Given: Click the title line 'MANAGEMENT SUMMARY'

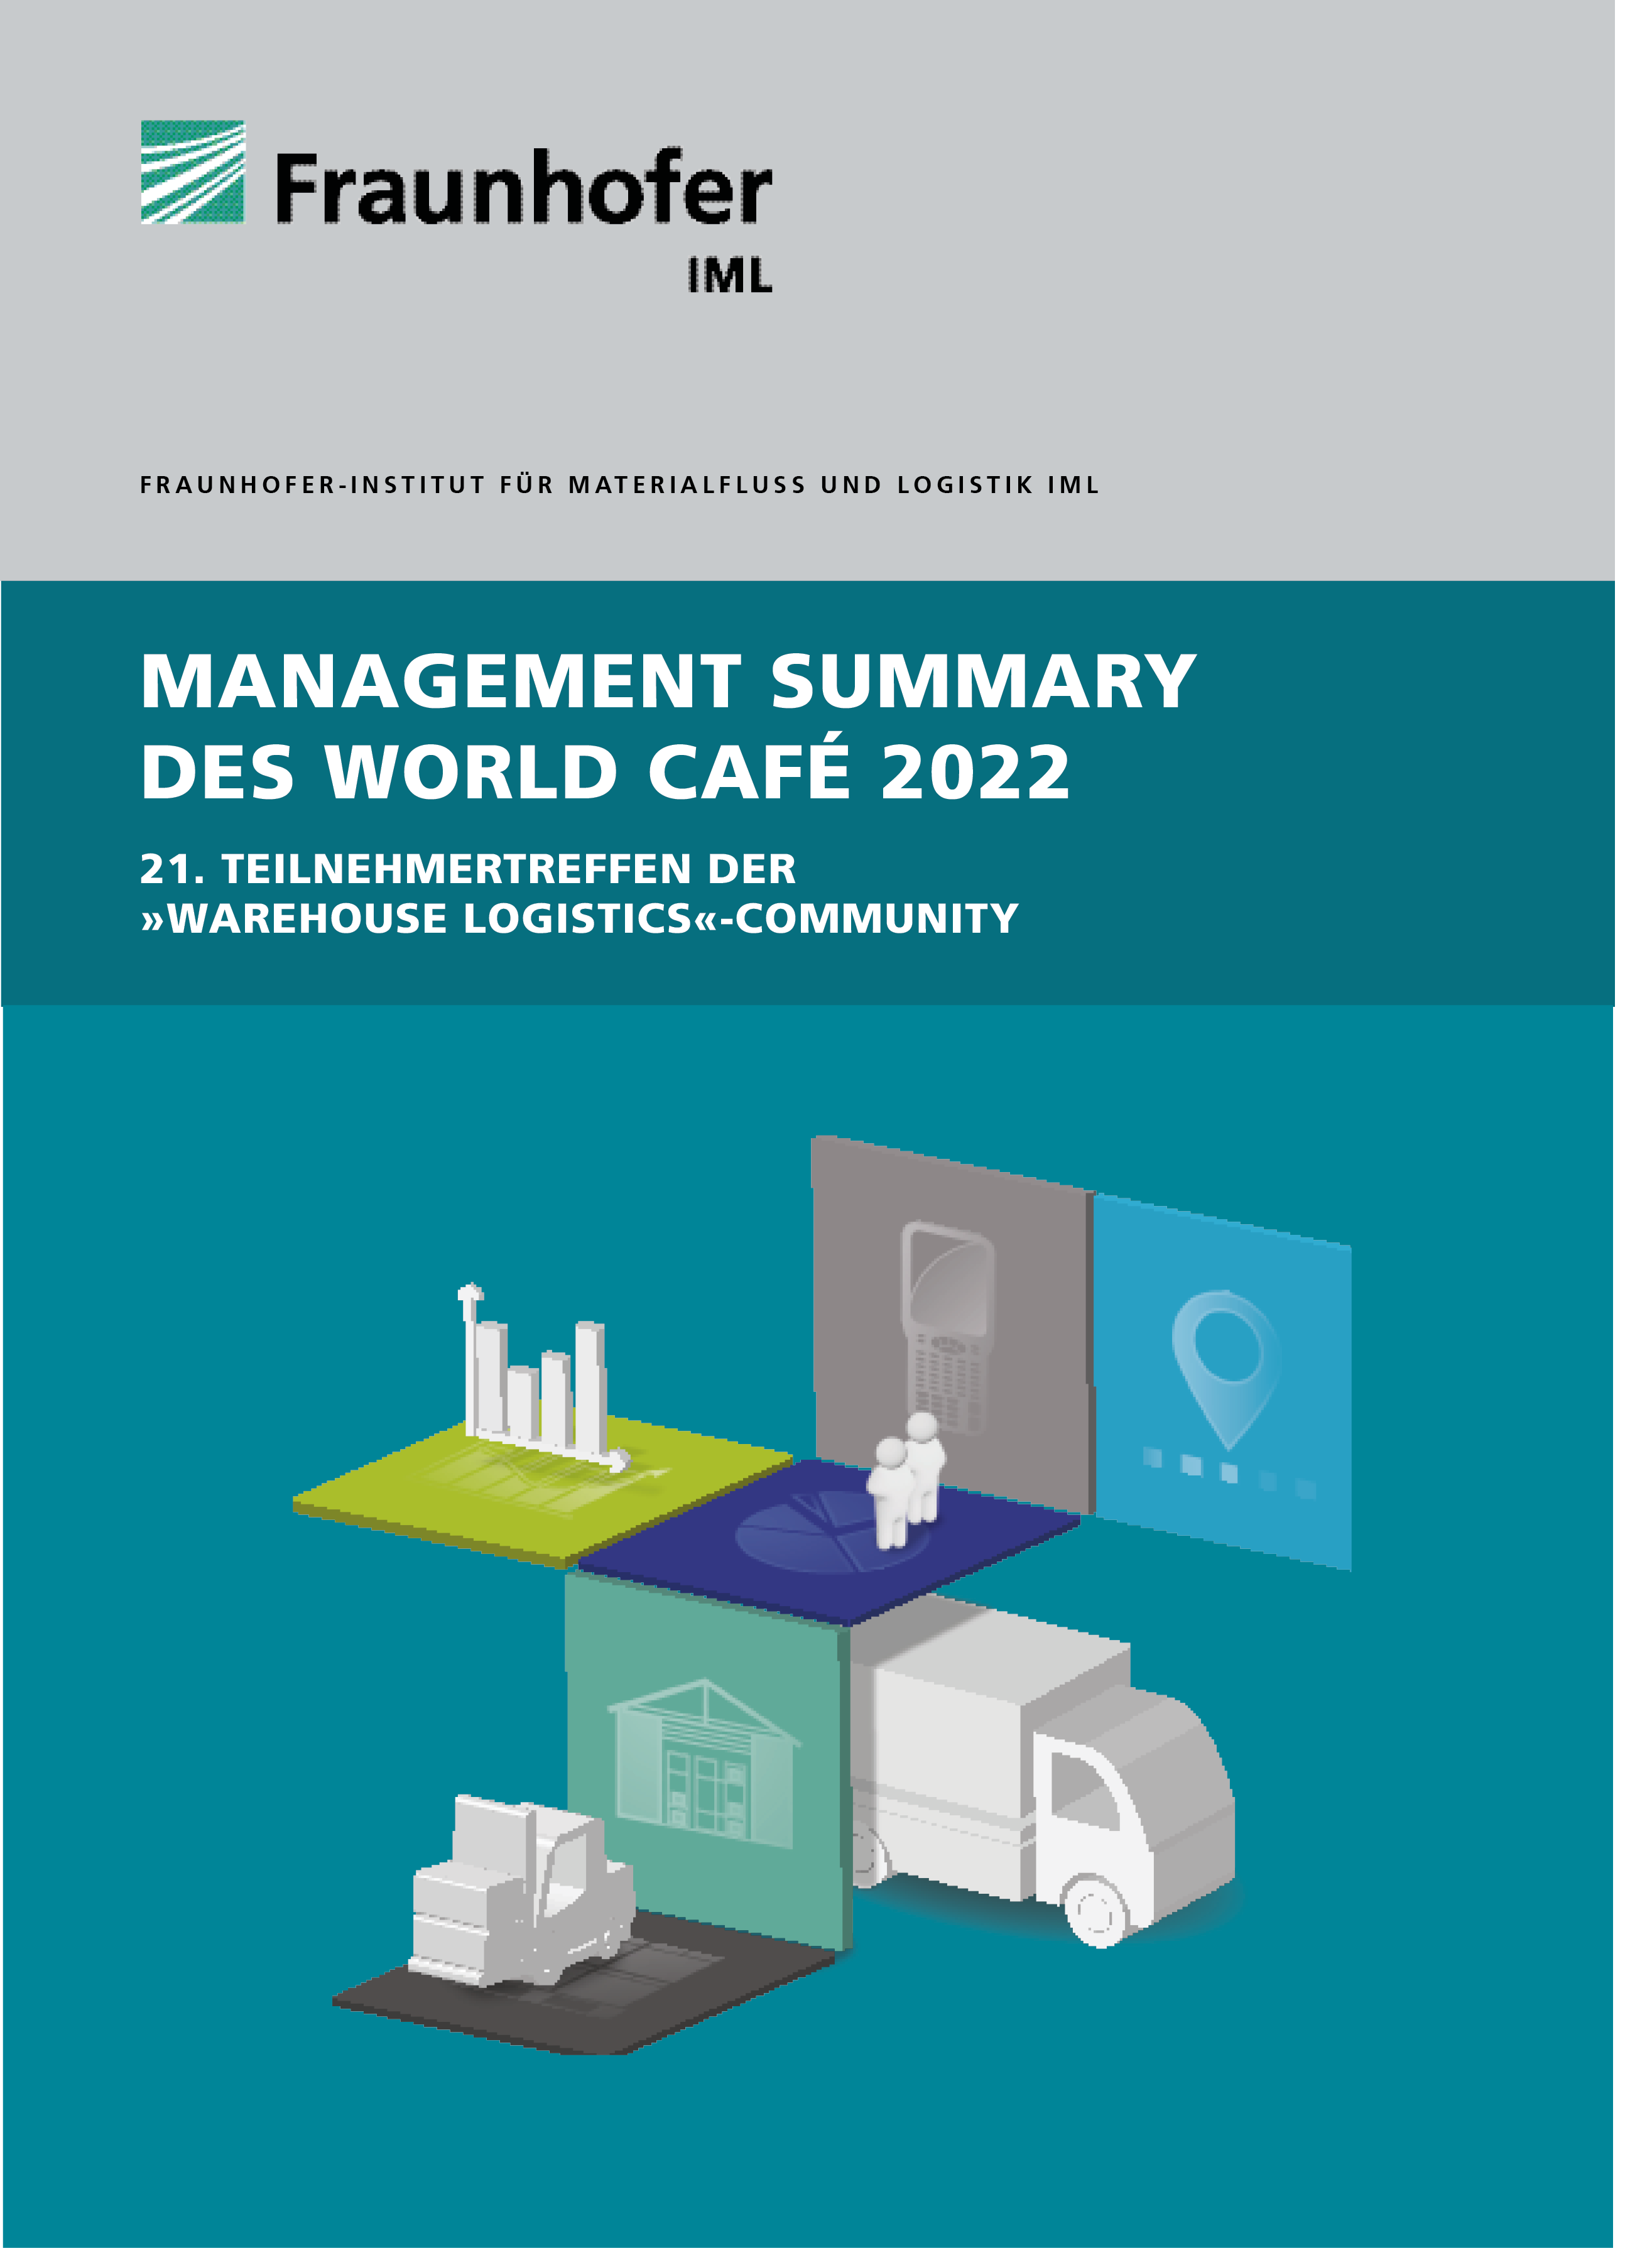Looking at the screenshot, I should coord(668,681).
